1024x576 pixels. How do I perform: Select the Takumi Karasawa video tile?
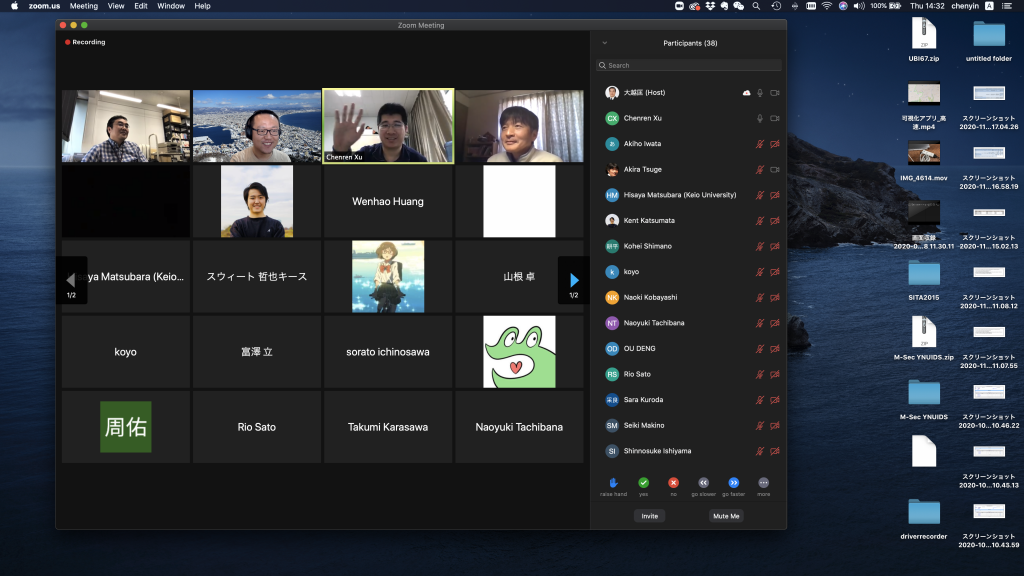point(388,427)
